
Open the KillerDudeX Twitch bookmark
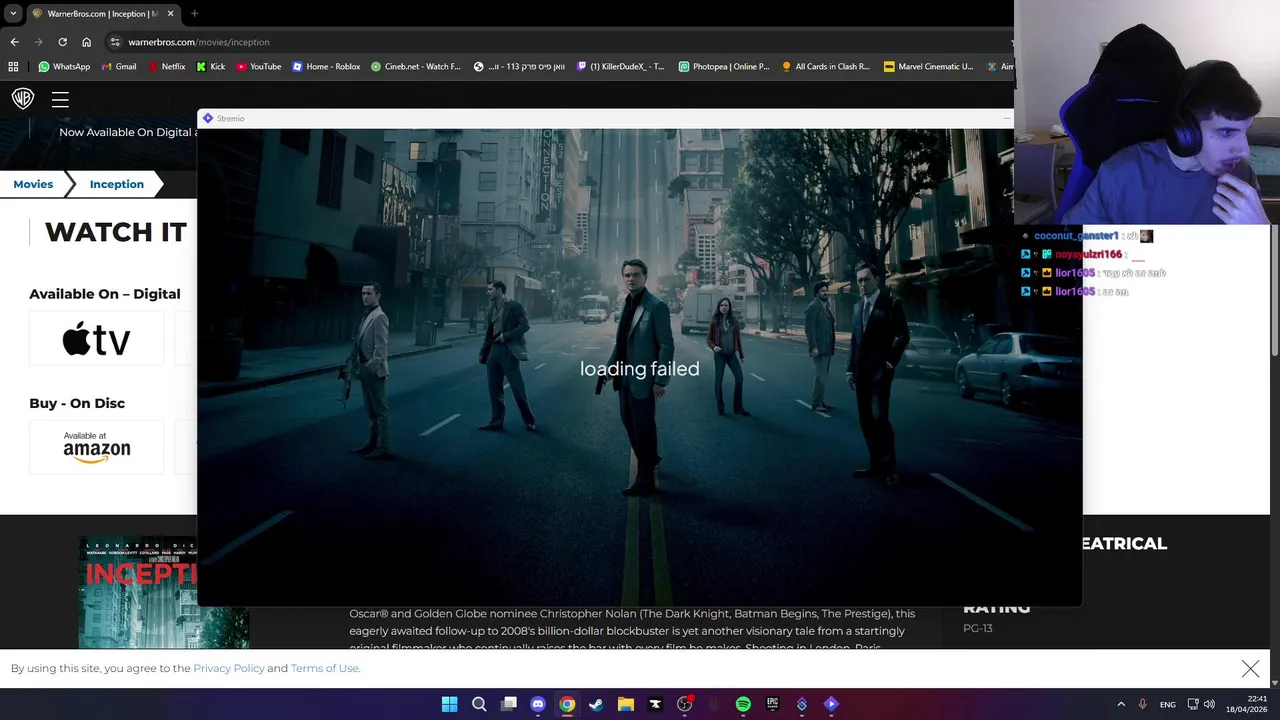tap(620, 67)
